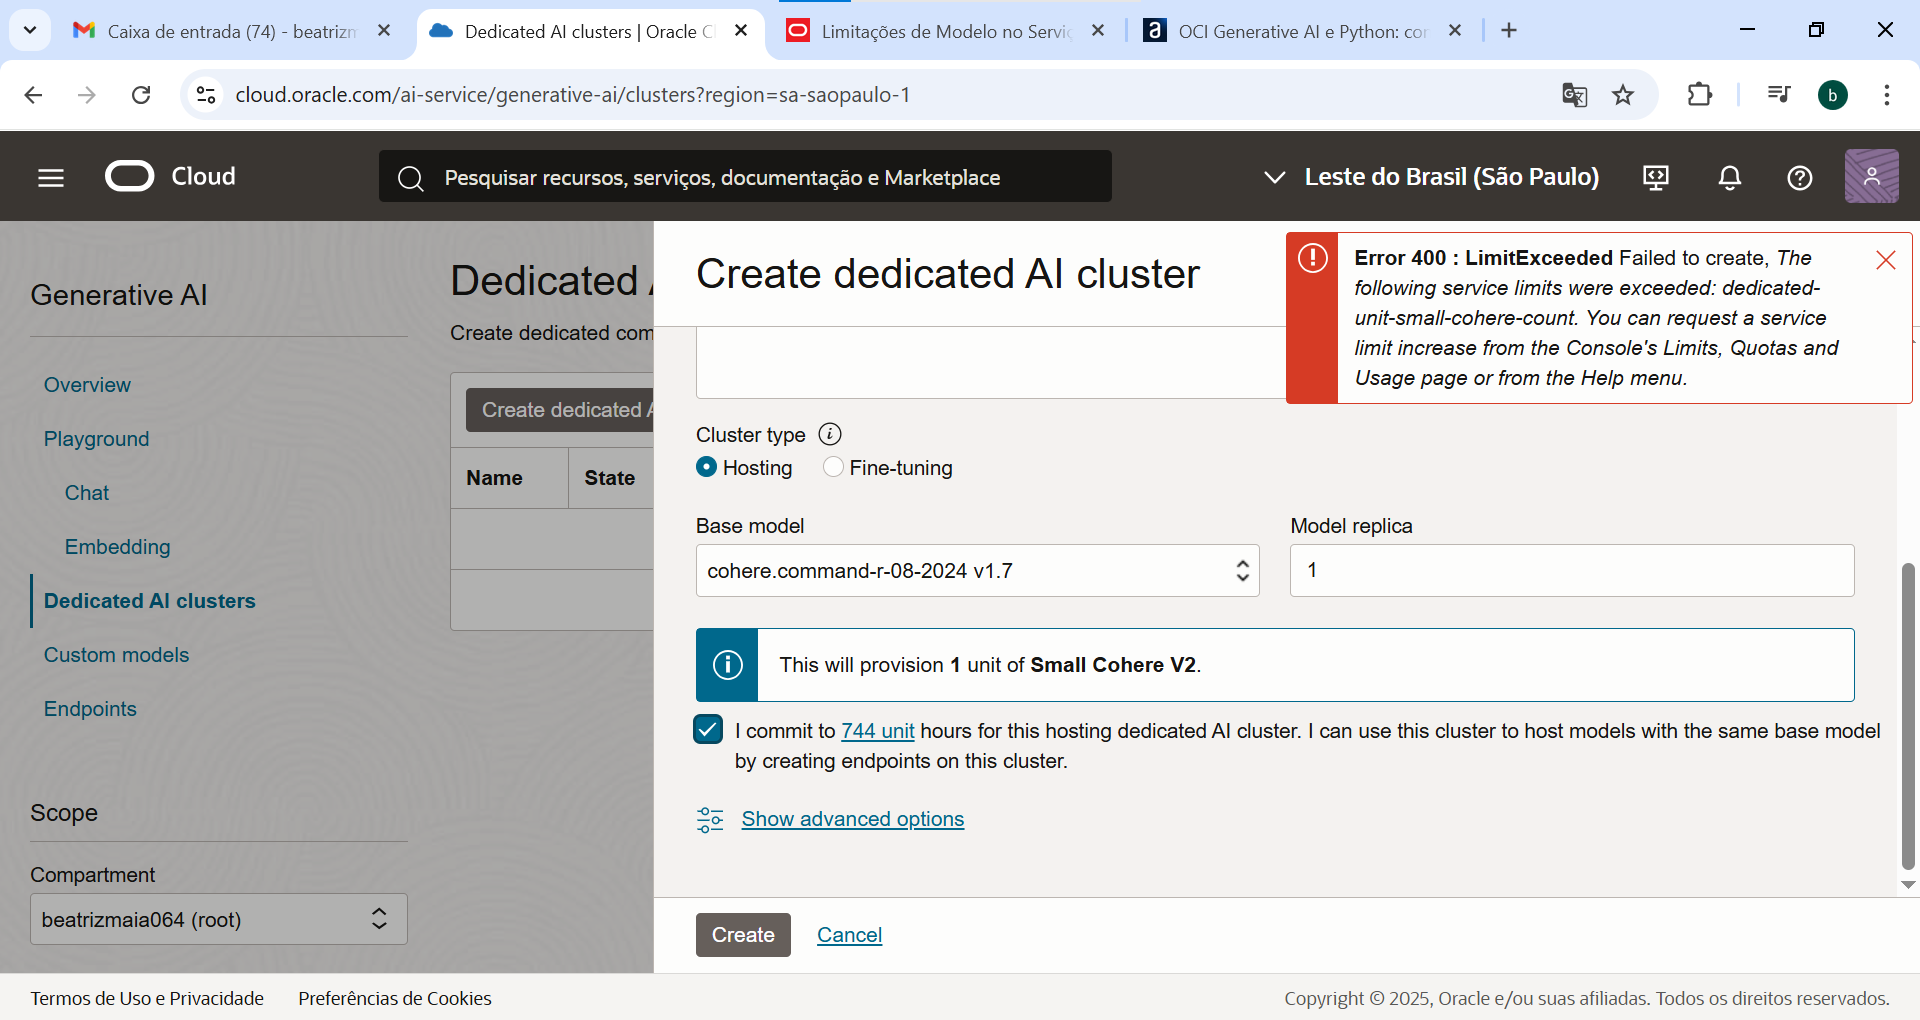Open the media control icon in Chrome toolbar
The width and height of the screenshot is (1920, 1020).
click(1778, 95)
